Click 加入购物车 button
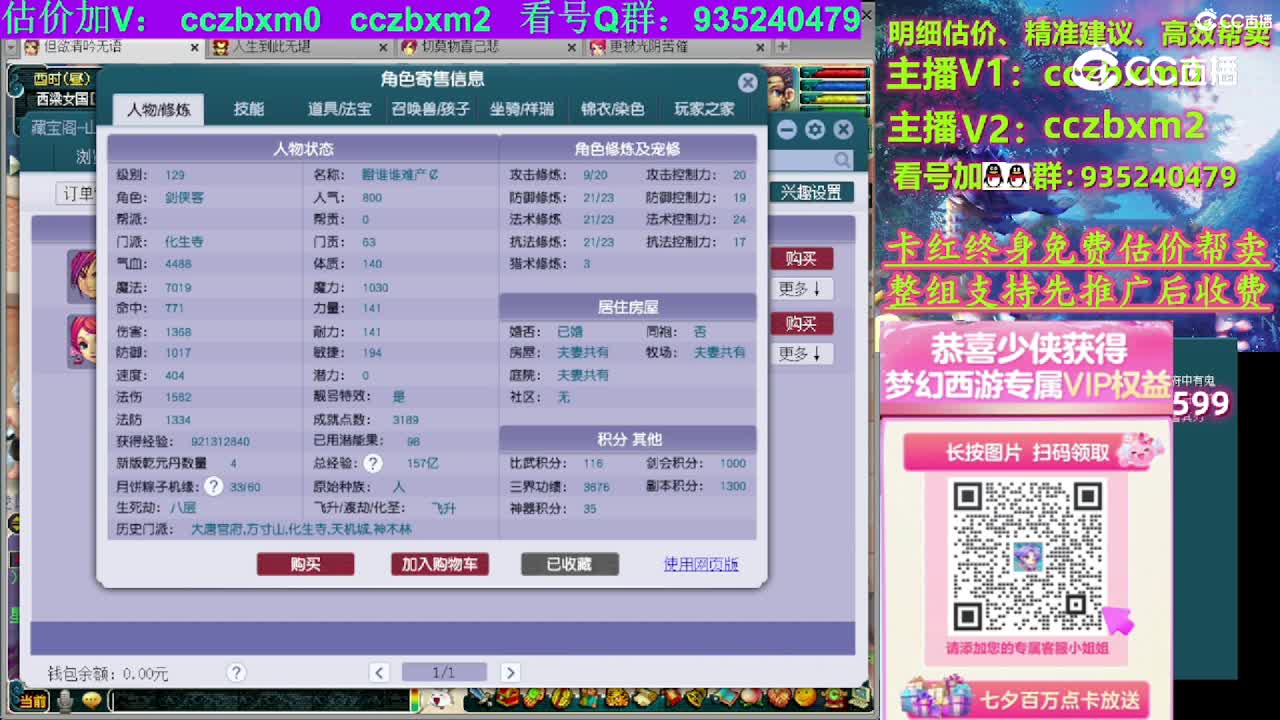 pyautogui.click(x=439, y=564)
